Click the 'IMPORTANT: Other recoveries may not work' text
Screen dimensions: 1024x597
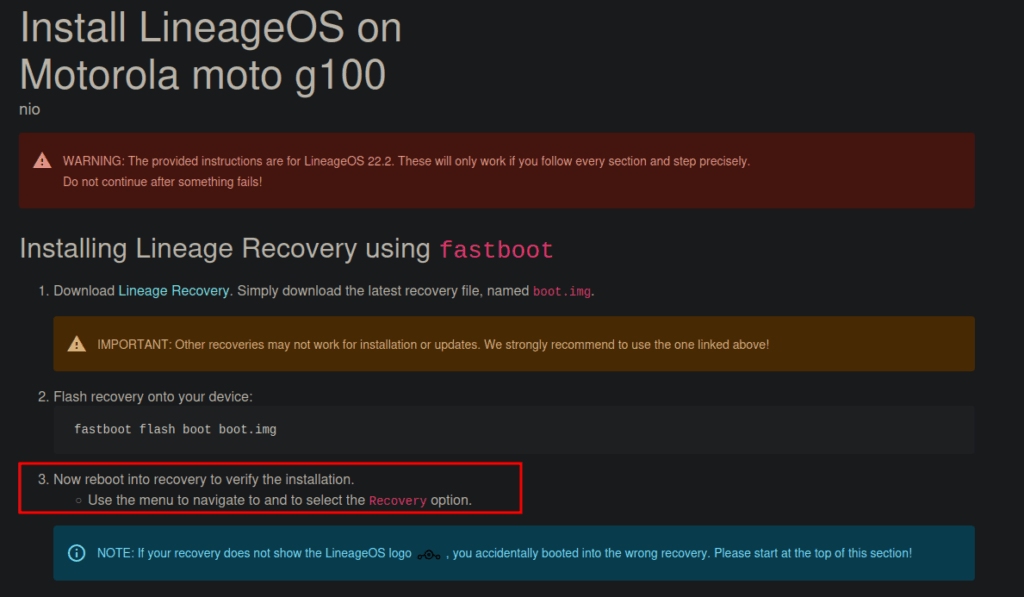[x=433, y=344]
